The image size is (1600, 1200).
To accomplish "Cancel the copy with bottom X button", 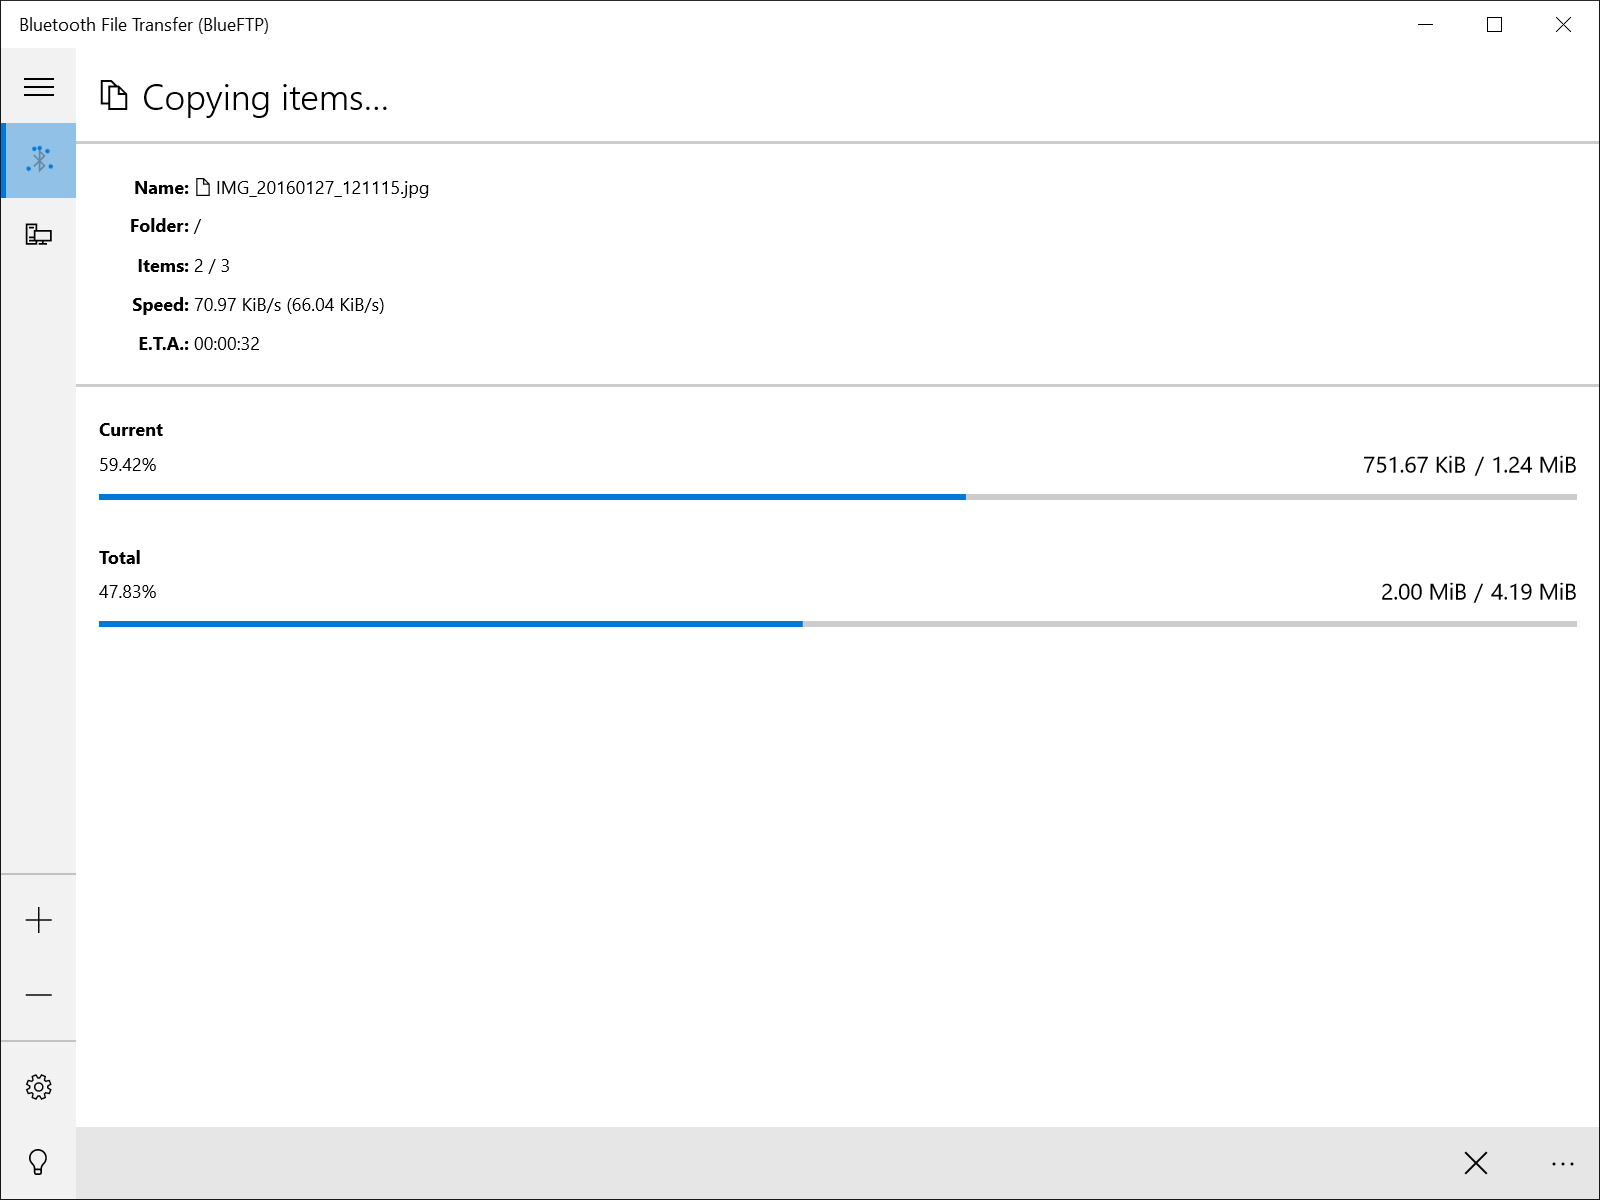I will click(1475, 1162).
